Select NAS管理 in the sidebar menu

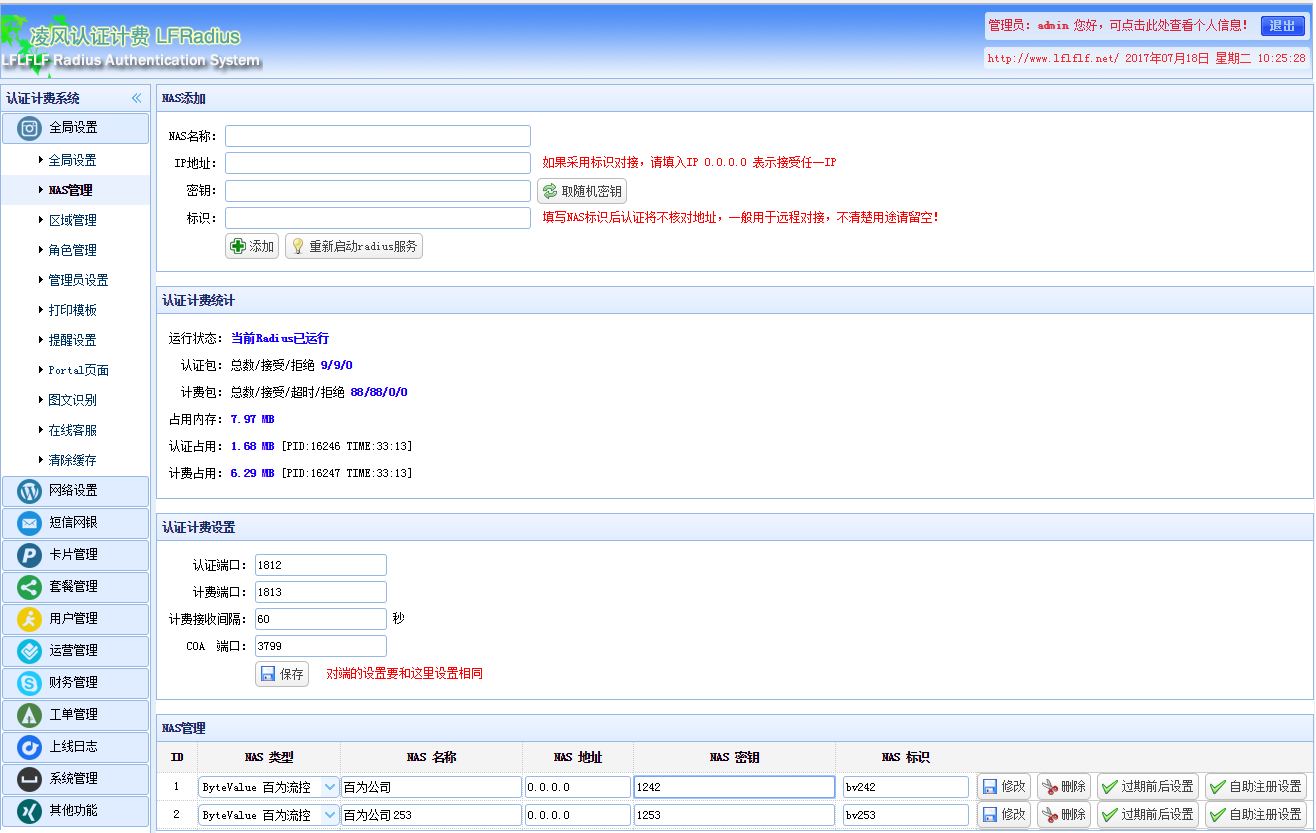click(x=70, y=190)
